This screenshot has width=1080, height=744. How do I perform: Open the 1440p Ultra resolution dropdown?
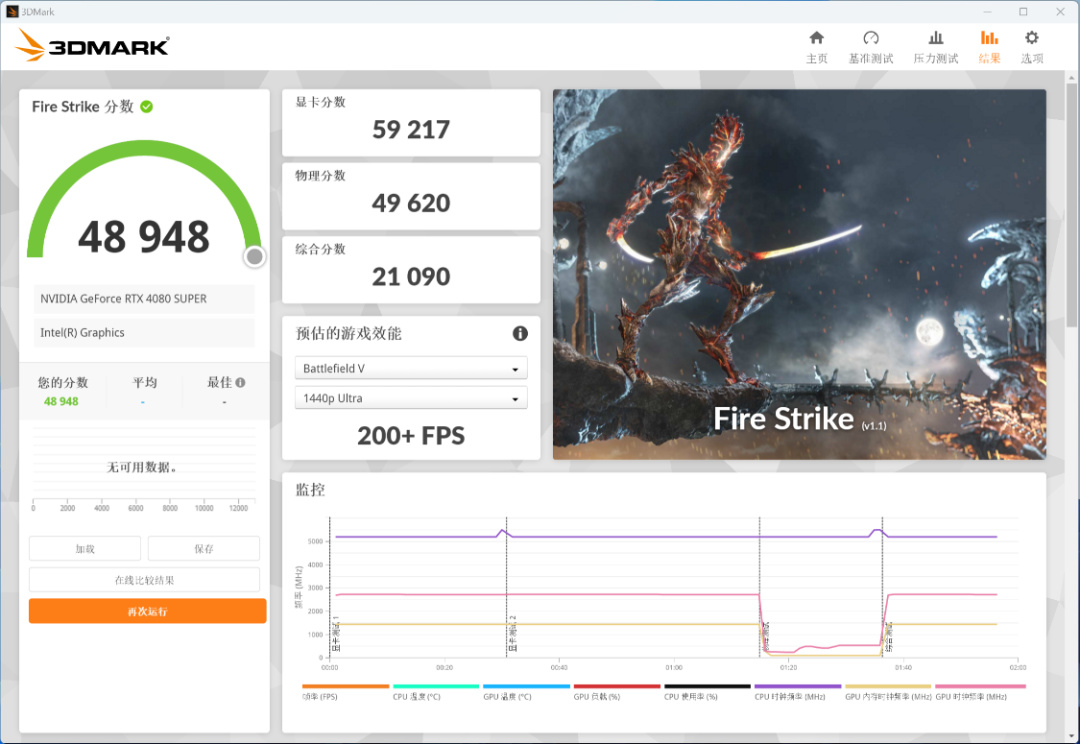pyautogui.click(x=411, y=398)
